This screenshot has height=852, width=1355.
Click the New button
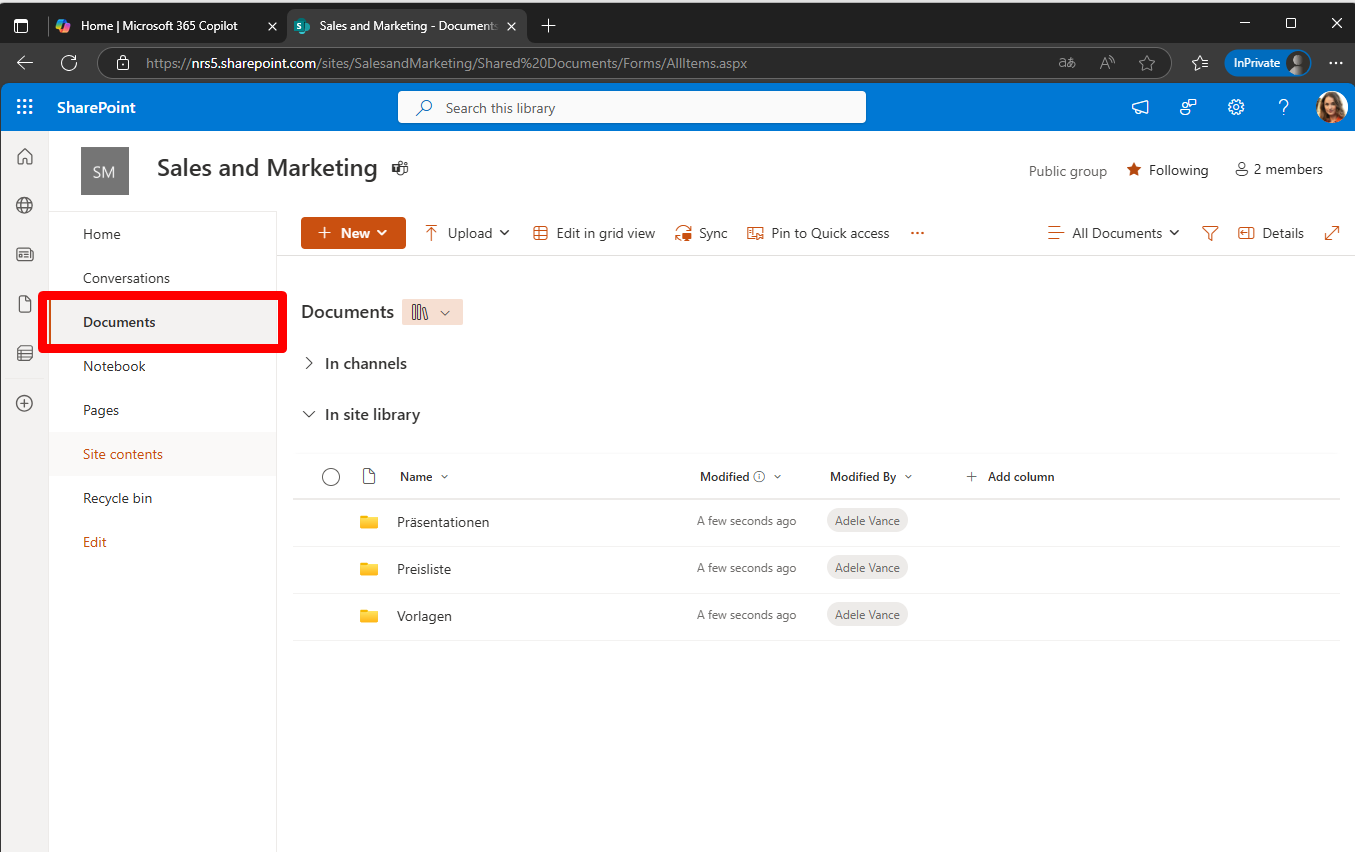point(353,233)
